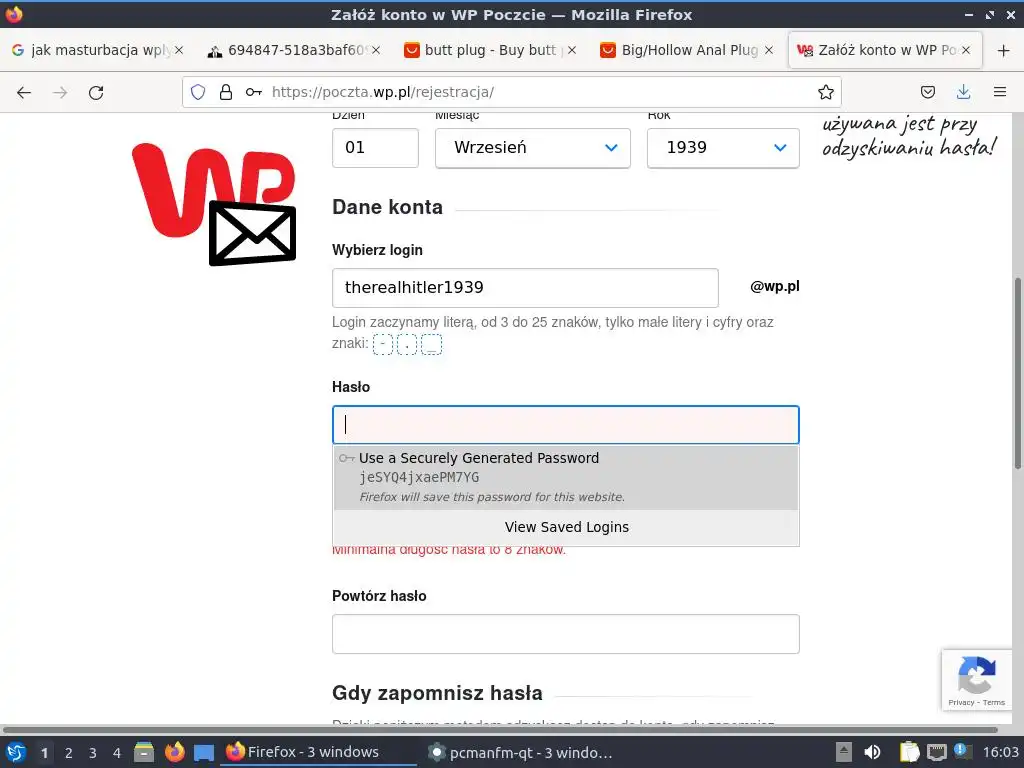Insert underscore character chip into login
The height and width of the screenshot is (768, 1024).
(432, 344)
